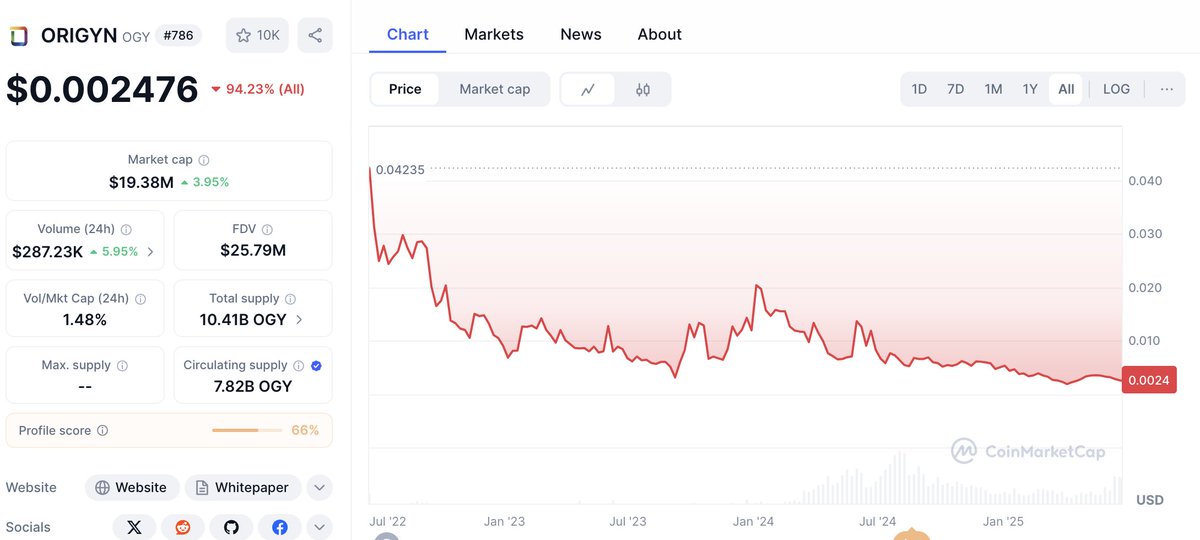
Task: Open the About tab
Action: 660,34
